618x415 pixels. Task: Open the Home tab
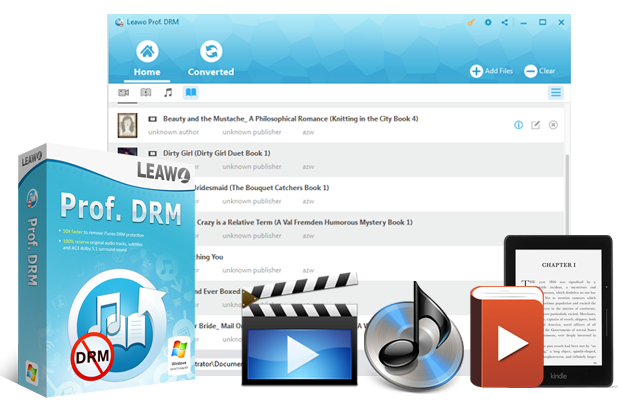coord(147,58)
